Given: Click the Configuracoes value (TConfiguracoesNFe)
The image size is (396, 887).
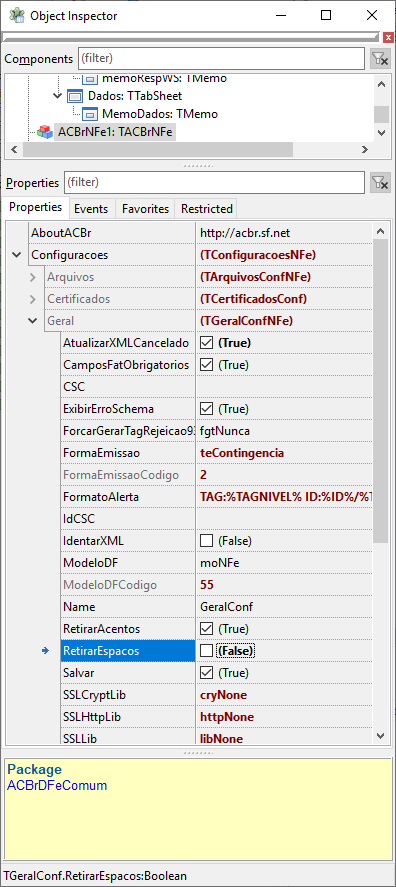Looking at the screenshot, I should point(258,255).
